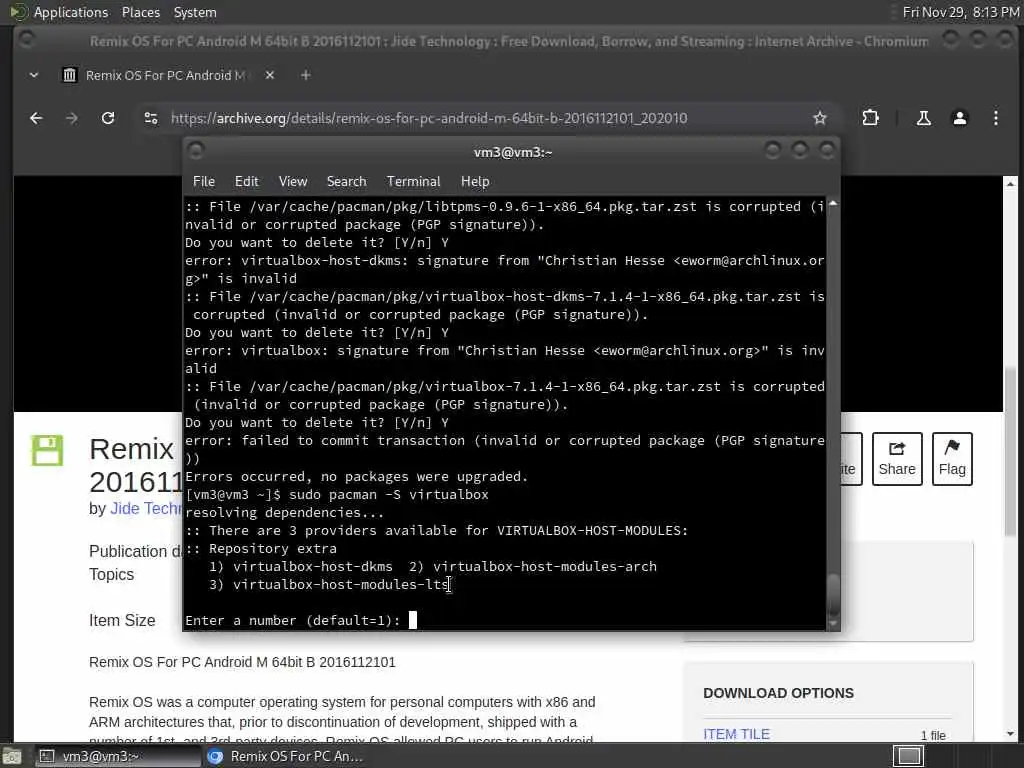This screenshot has width=1024, height=768.
Task: Click the show desktop icon in taskbar
Action: 12,756
